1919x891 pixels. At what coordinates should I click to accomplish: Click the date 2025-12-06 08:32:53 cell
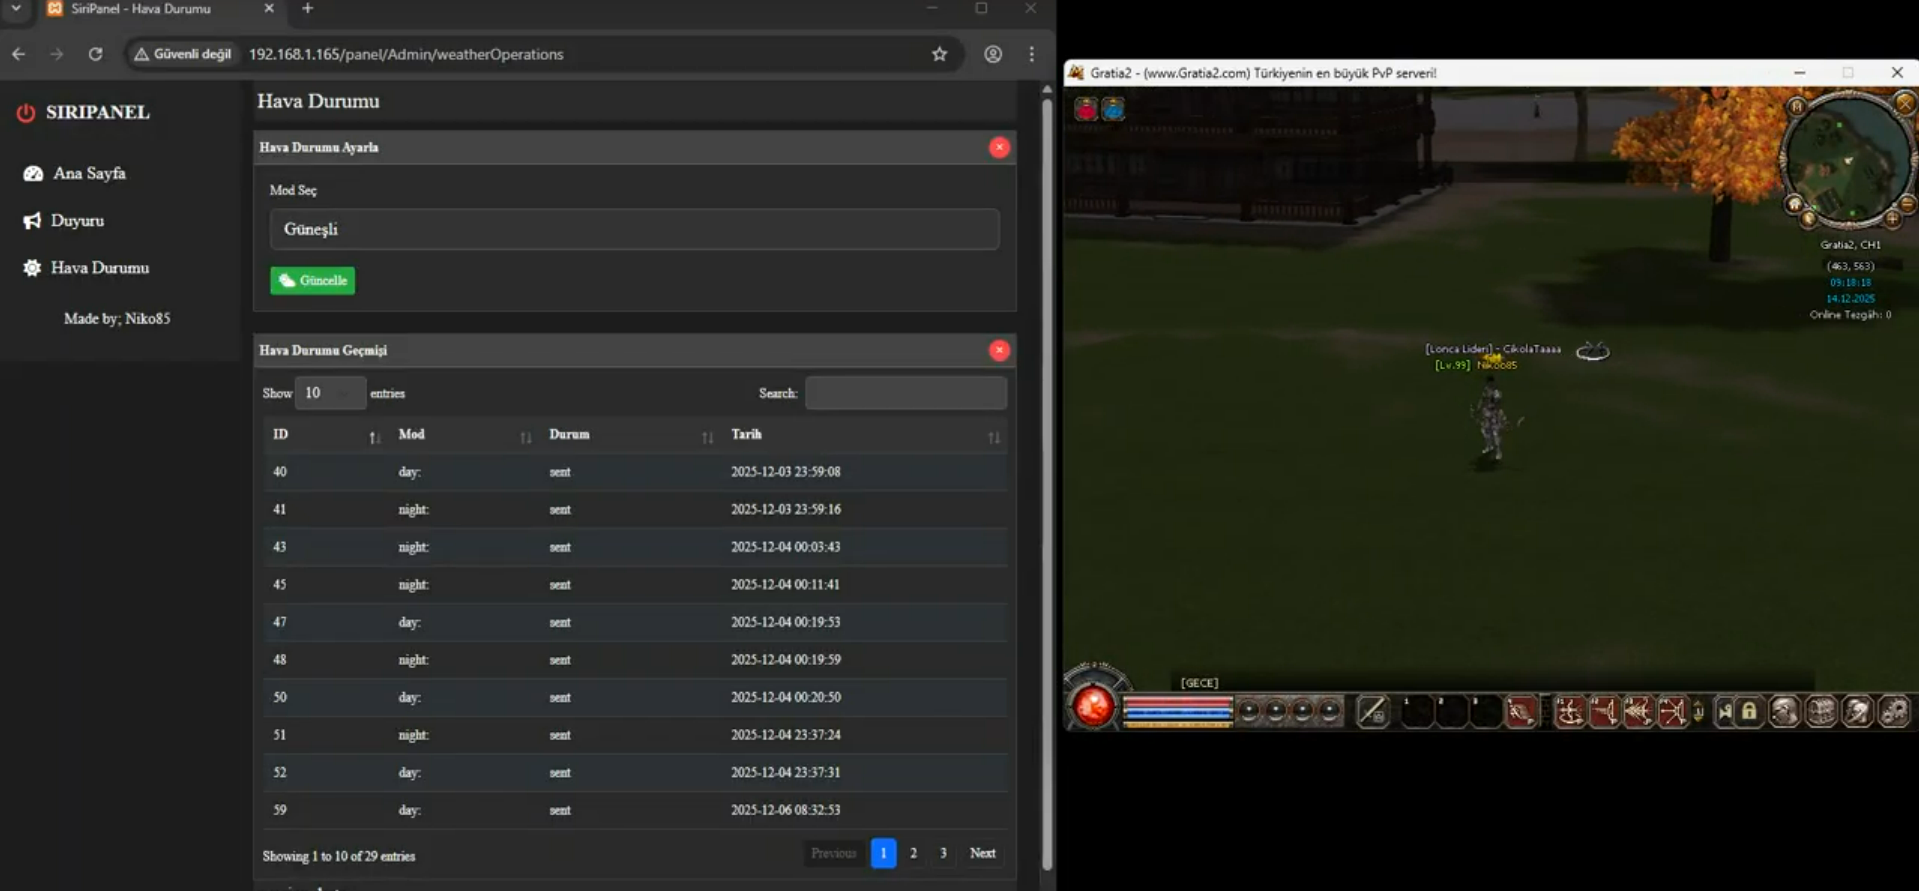pyautogui.click(x=785, y=810)
